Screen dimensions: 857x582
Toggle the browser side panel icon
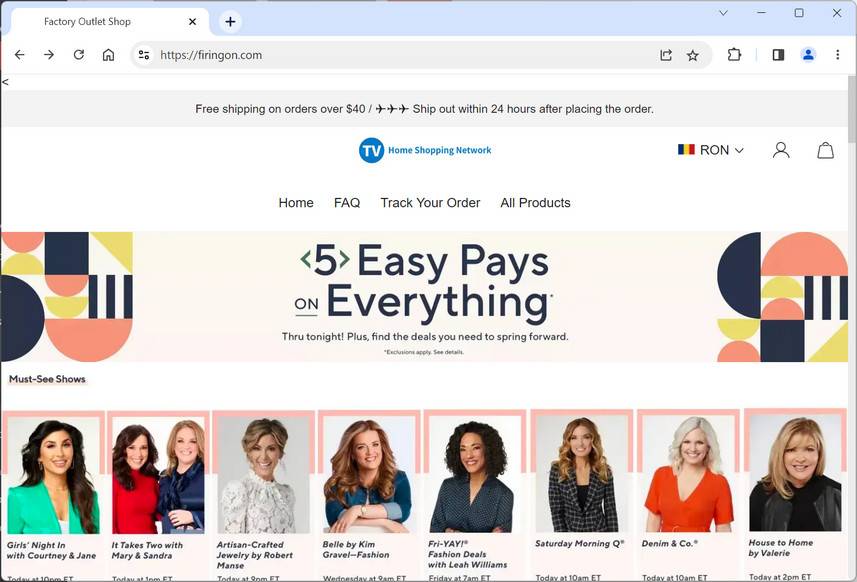pyautogui.click(x=778, y=55)
